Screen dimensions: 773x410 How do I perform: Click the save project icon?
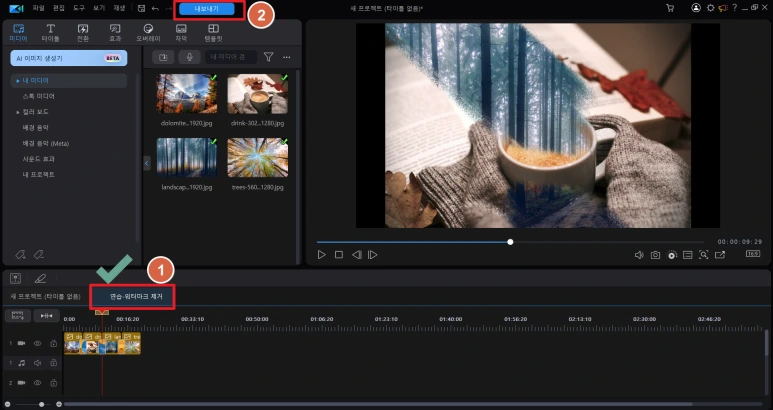pyautogui.click(x=141, y=8)
